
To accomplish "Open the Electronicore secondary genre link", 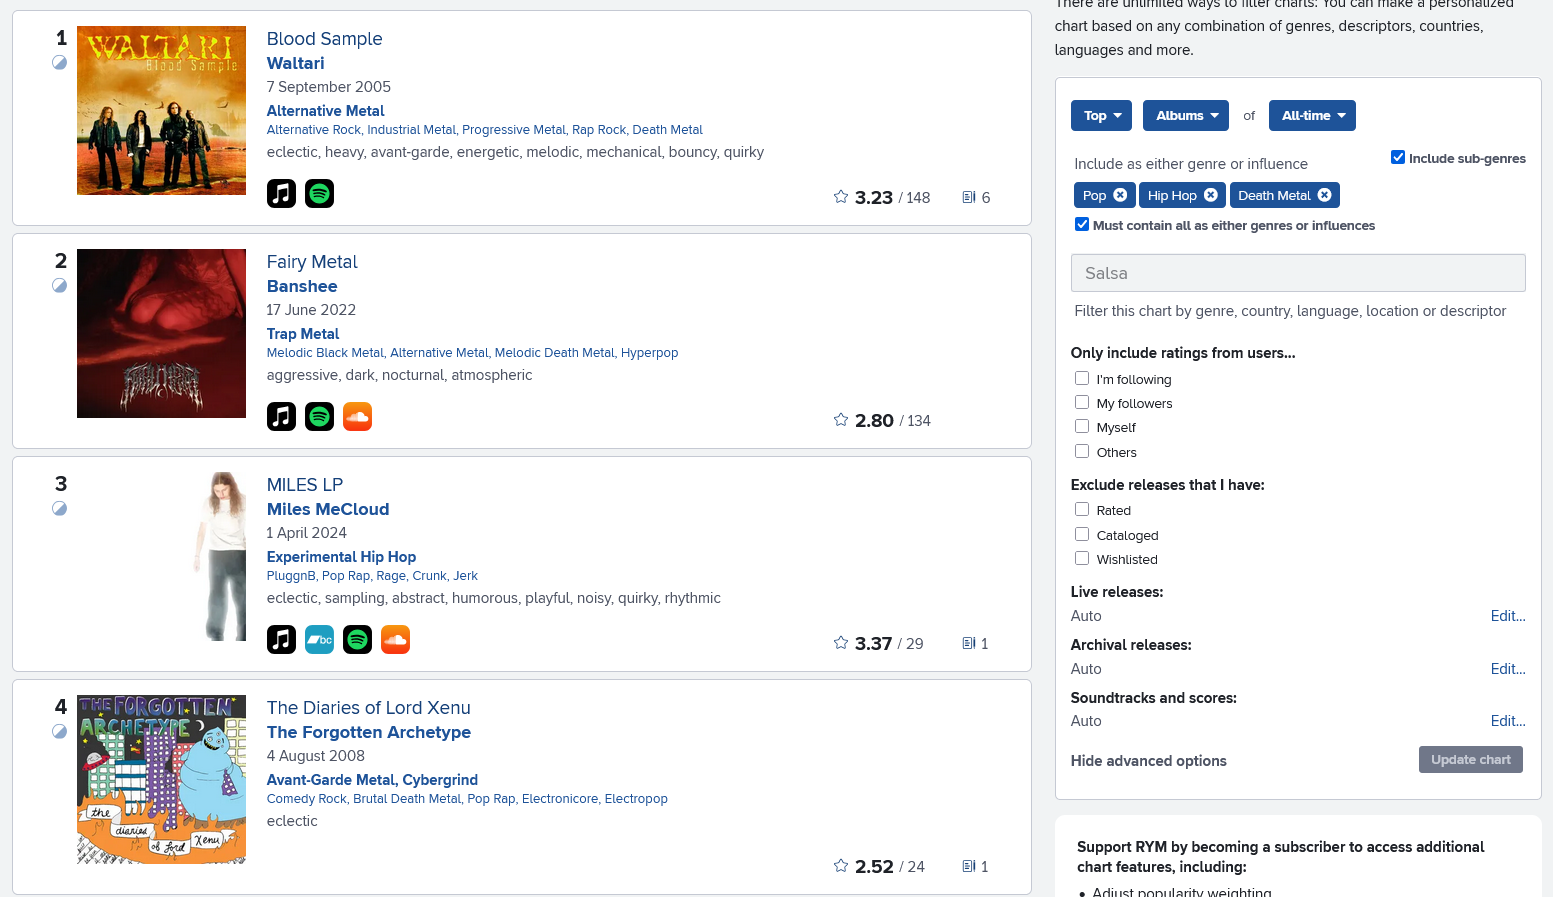I will tap(560, 799).
